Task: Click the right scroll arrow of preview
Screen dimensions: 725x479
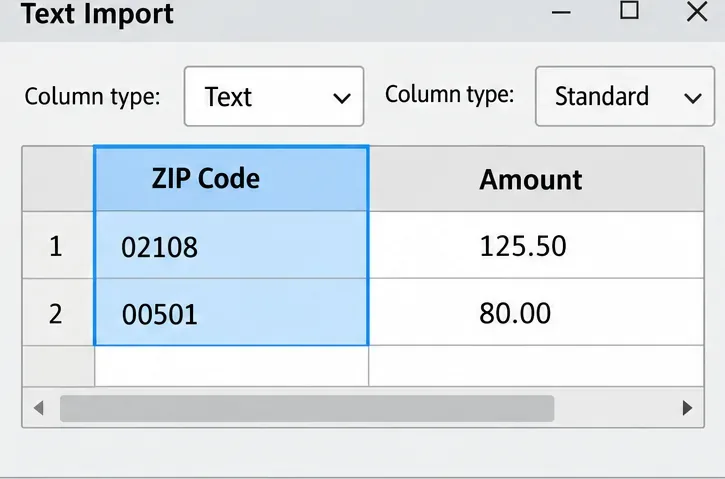Action: (688, 408)
